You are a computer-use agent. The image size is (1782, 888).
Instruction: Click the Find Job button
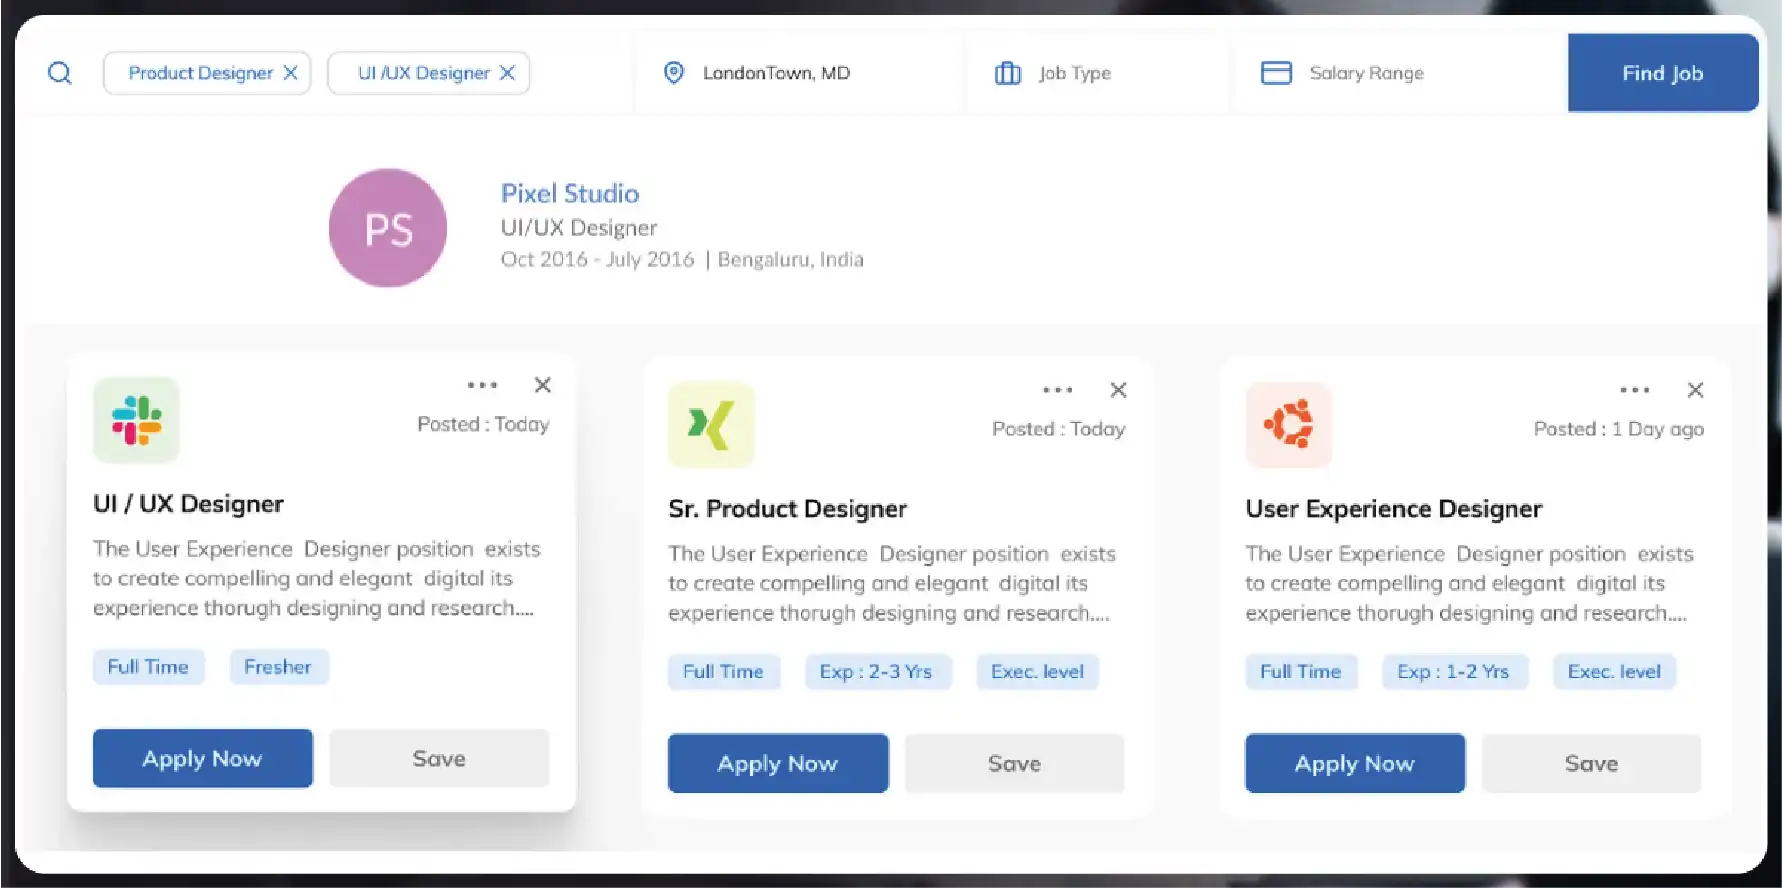click(x=1662, y=73)
